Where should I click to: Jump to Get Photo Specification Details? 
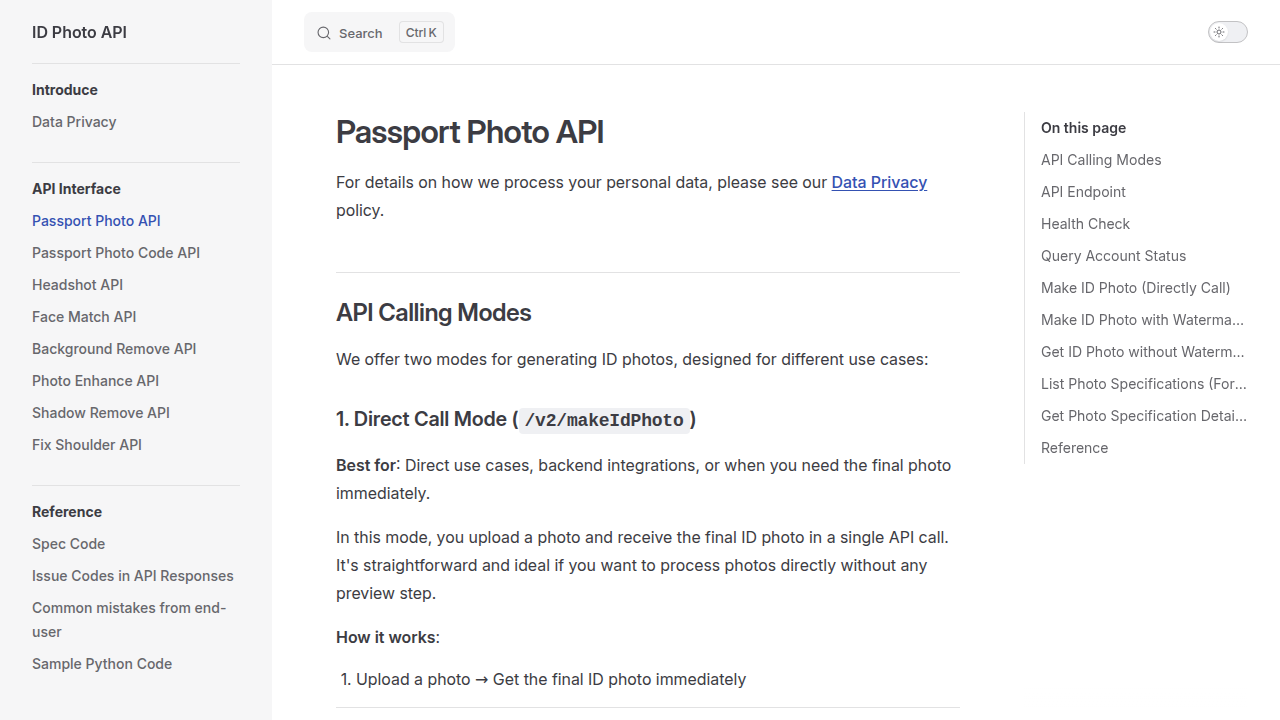[1144, 416]
